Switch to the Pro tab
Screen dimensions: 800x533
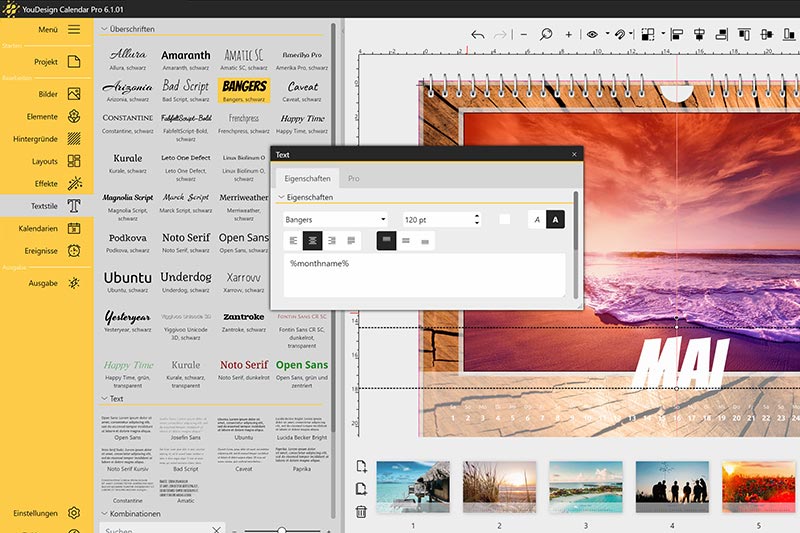(353, 178)
